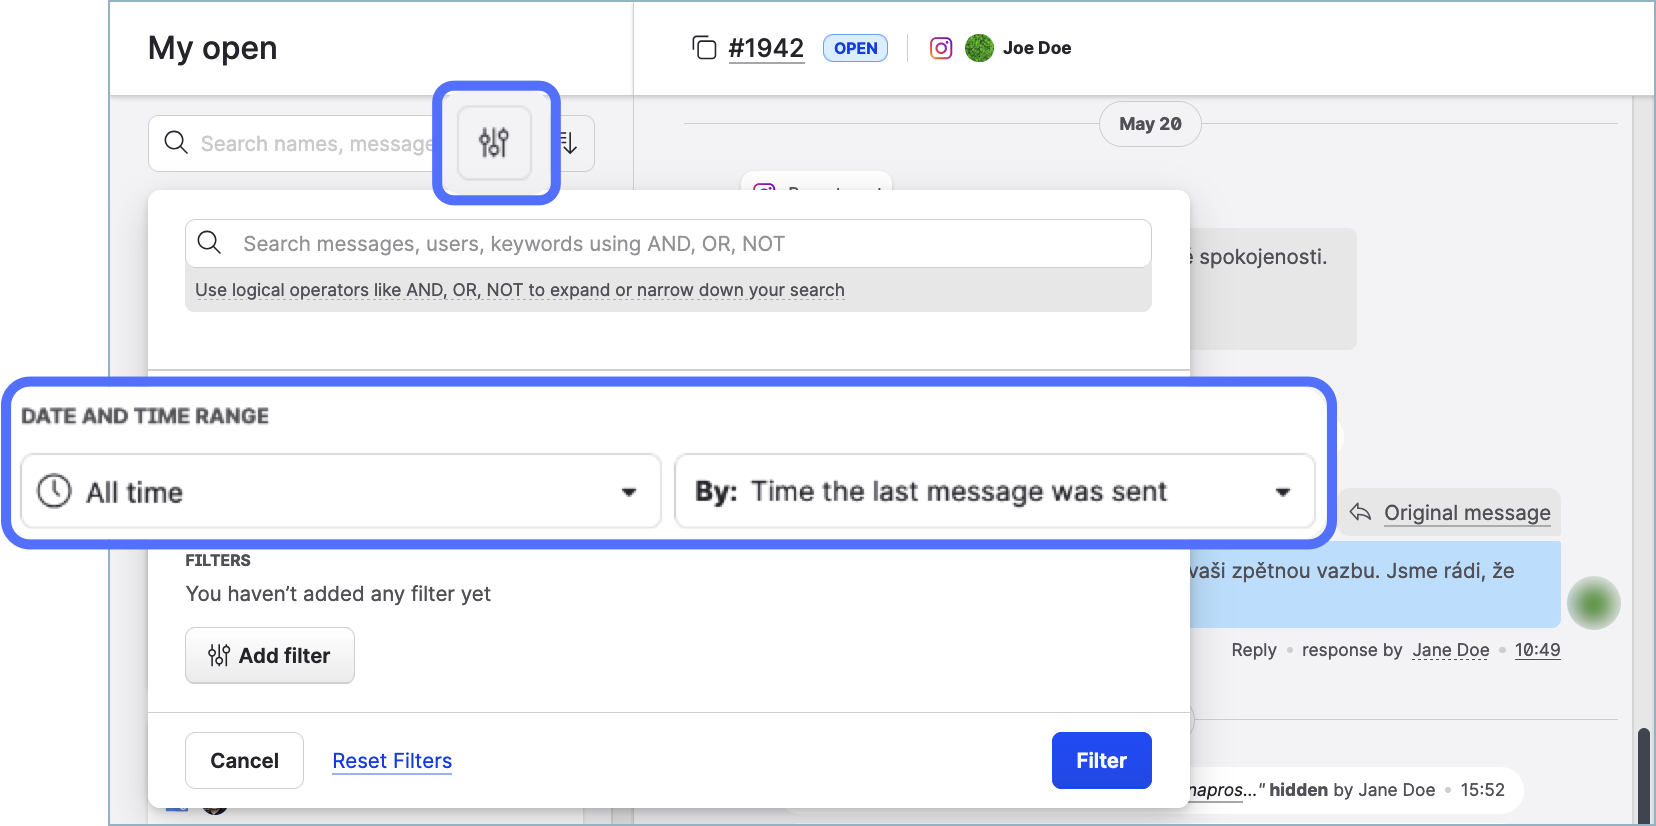Click the magnifier icon in names search
This screenshot has width=1656, height=826.
pos(176,143)
